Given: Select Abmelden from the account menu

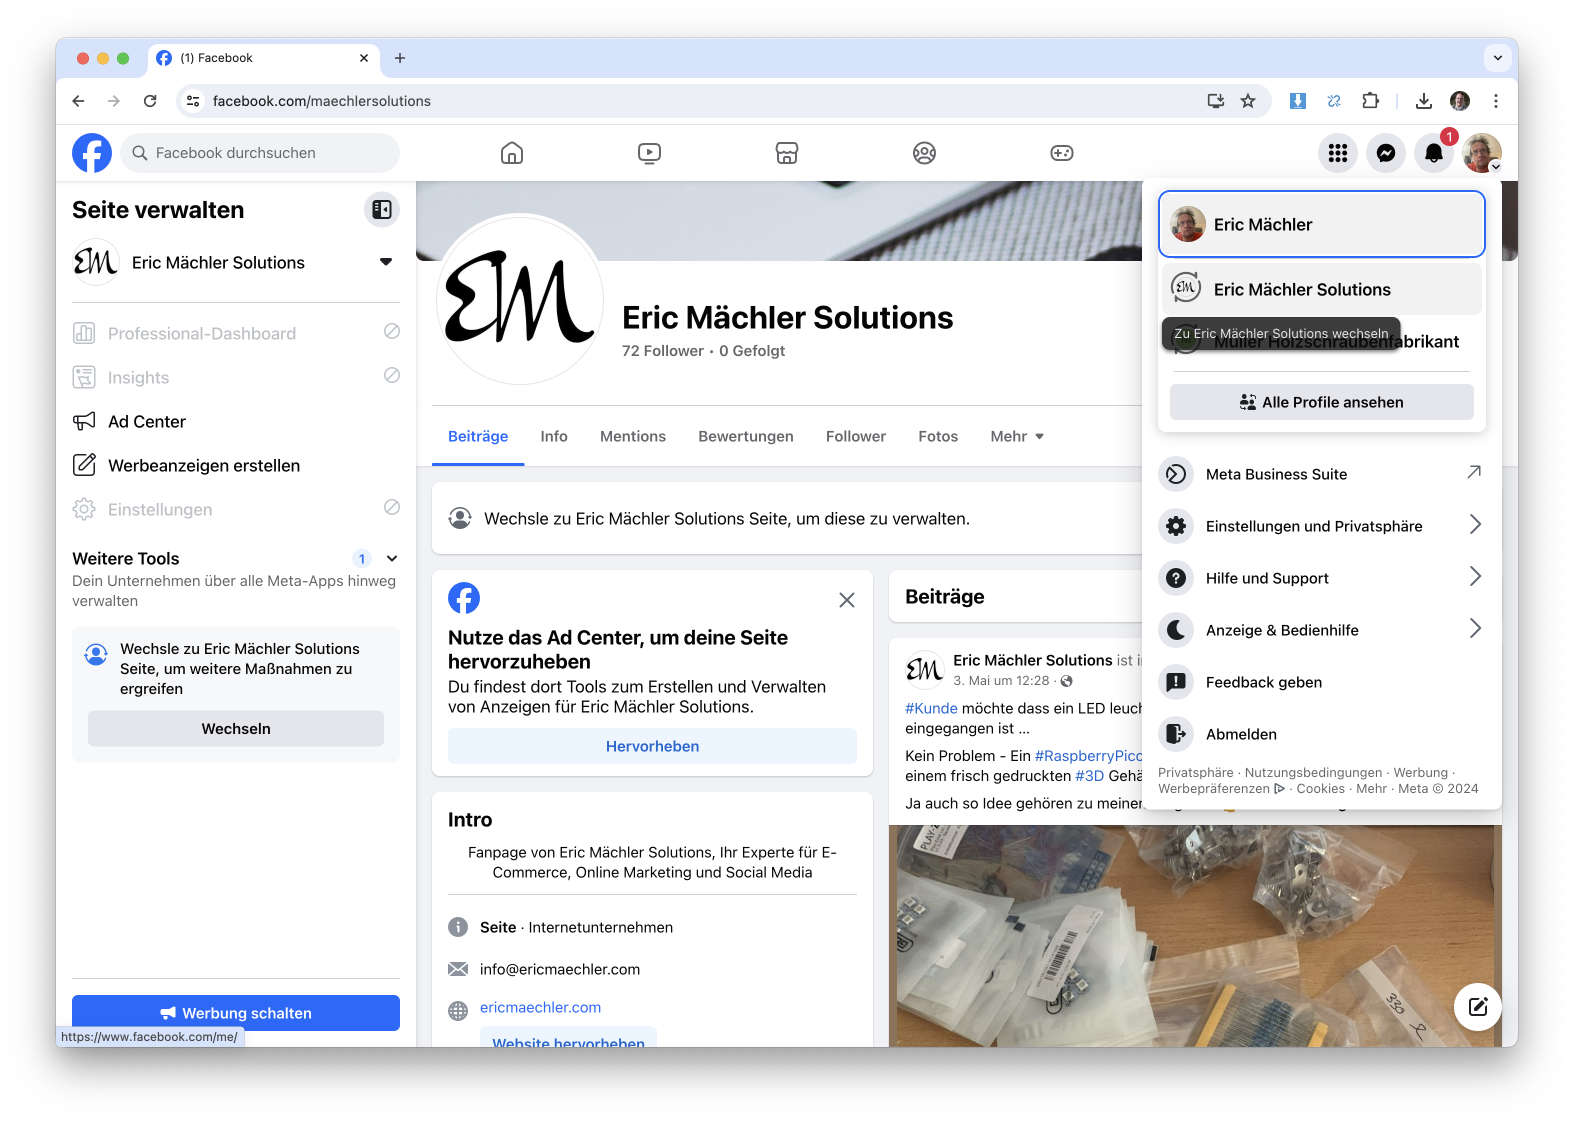Looking at the screenshot, I should (1240, 734).
